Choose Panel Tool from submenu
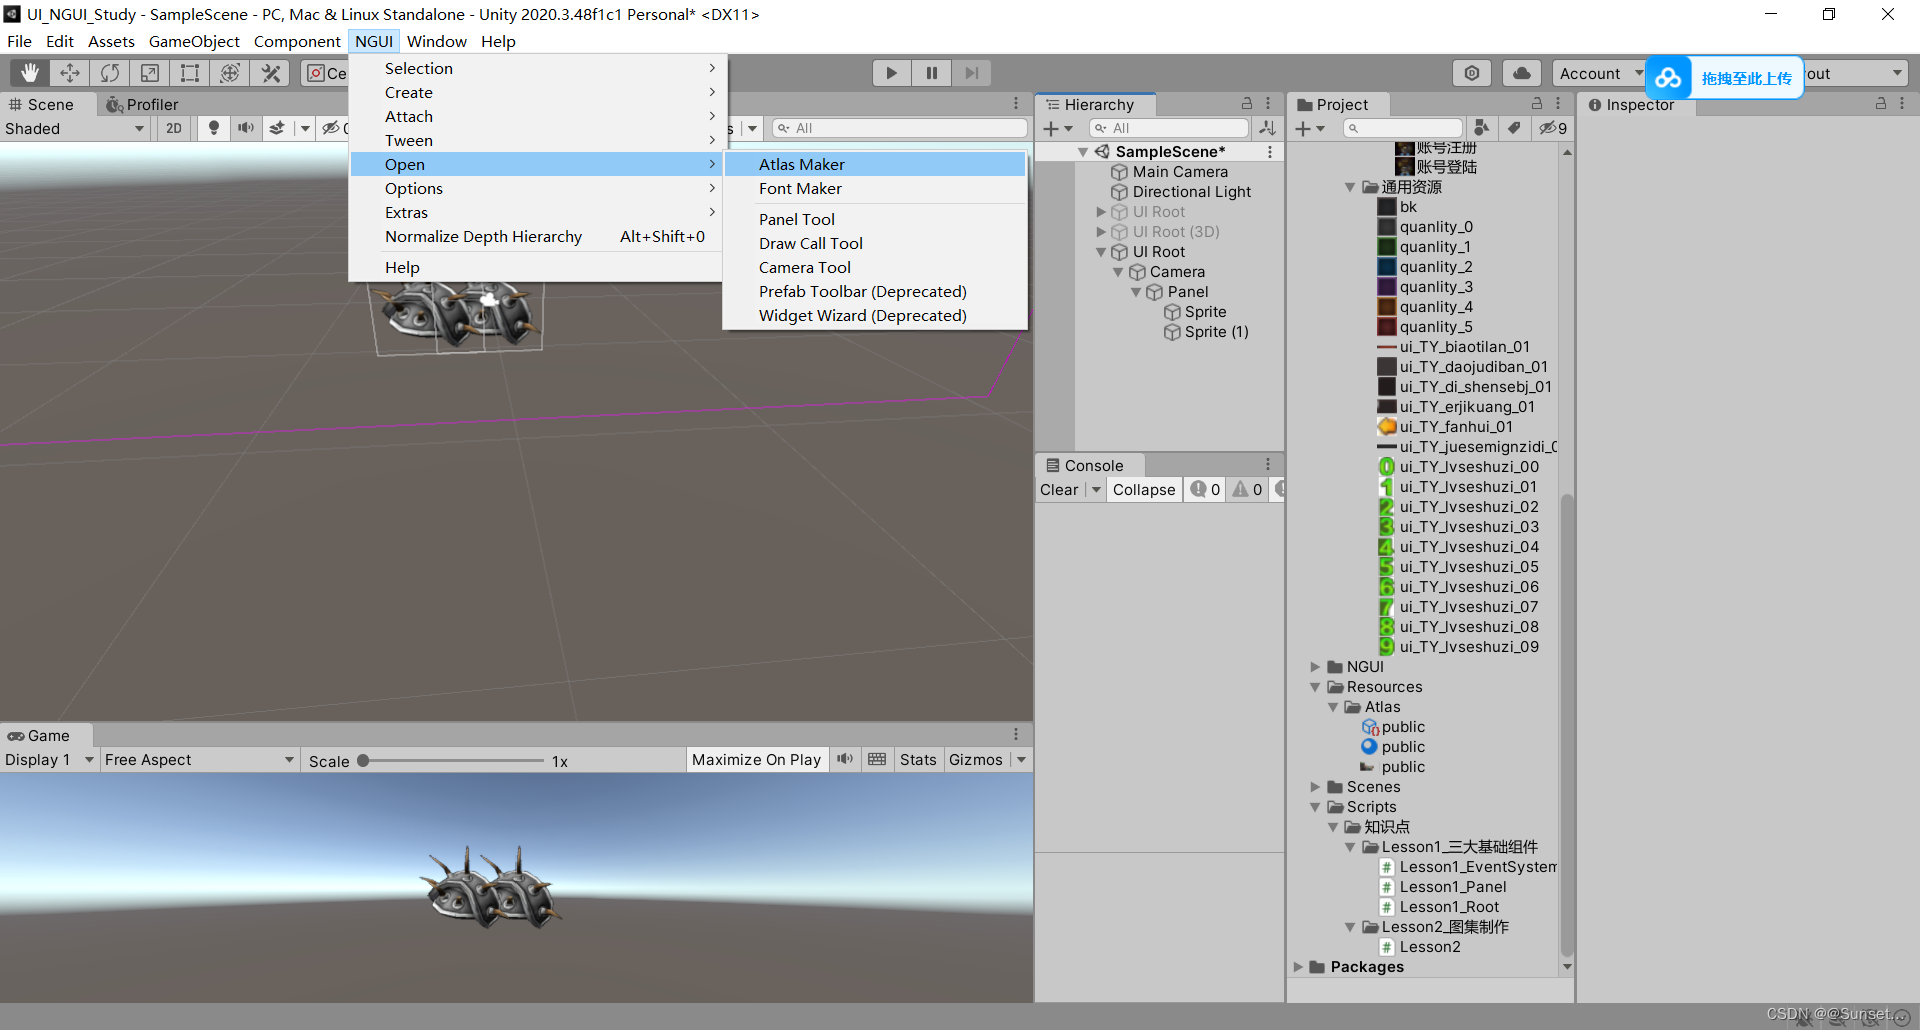The image size is (1920, 1030). point(874,219)
